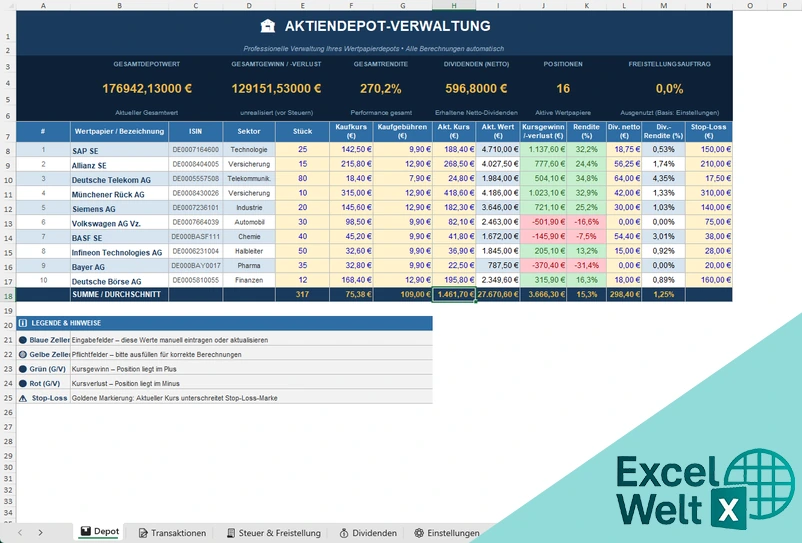The width and height of the screenshot is (802, 543).
Task: Click the Gelbe Zellen legend description Pflichtfelder
Action: click(157, 355)
